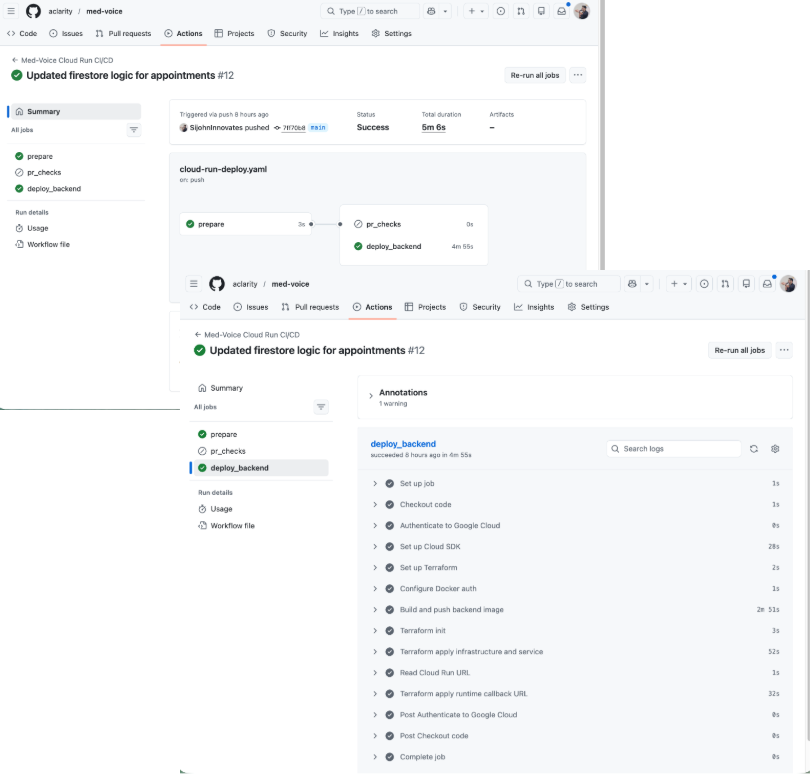
Task: Open three-dot menu beside Re-run all jobs, lower window
Action: [784, 350]
